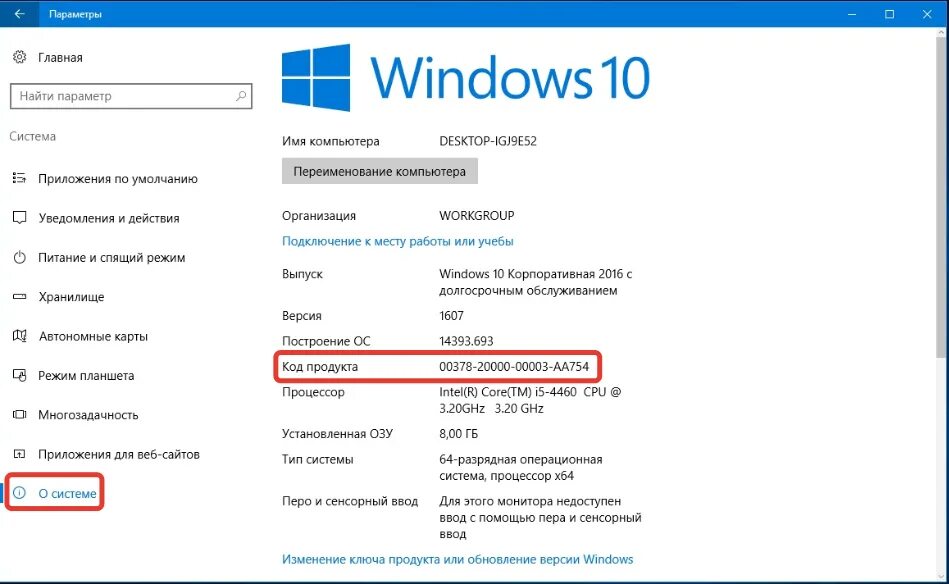949x584 pixels.
Task: Click system type value 64-разрядная операционная система
Action: (520, 467)
